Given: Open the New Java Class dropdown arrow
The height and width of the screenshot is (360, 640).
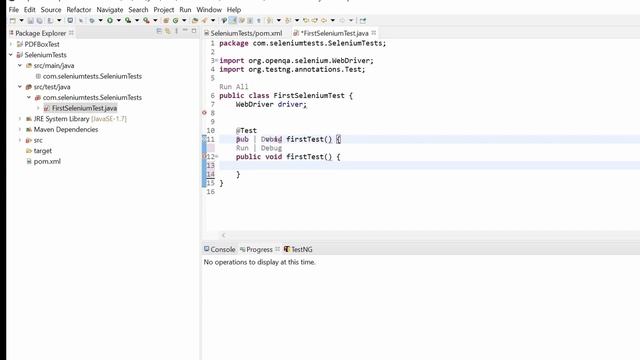Looking at the screenshot, I should (x=184, y=20).
